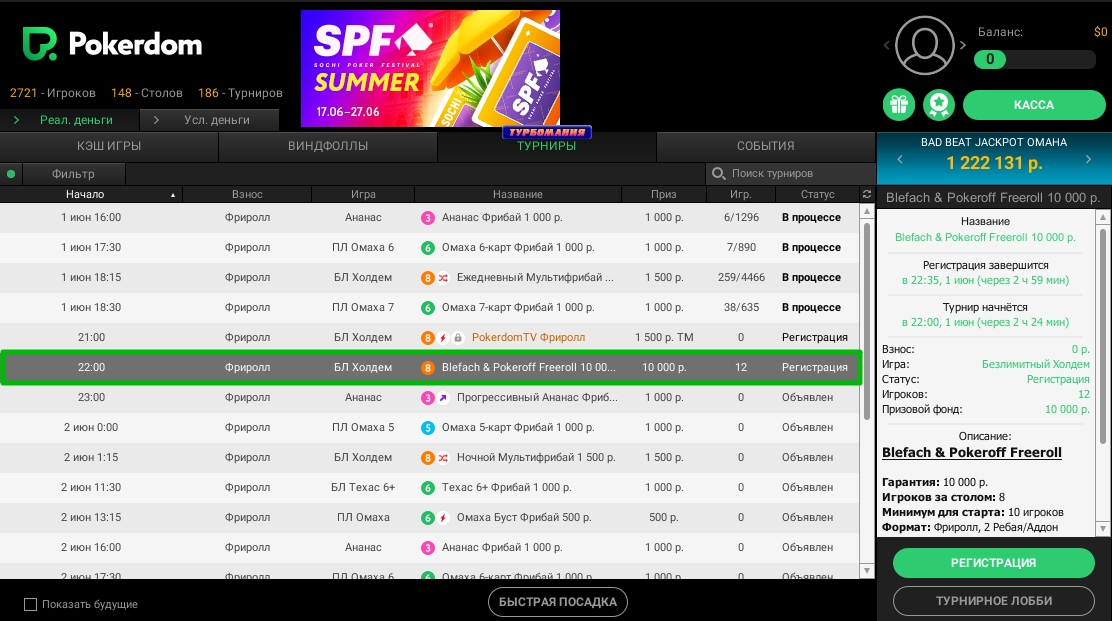Sort by Приз column header
The height and width of the screenshot is (621, 1112).
[664, 194]
